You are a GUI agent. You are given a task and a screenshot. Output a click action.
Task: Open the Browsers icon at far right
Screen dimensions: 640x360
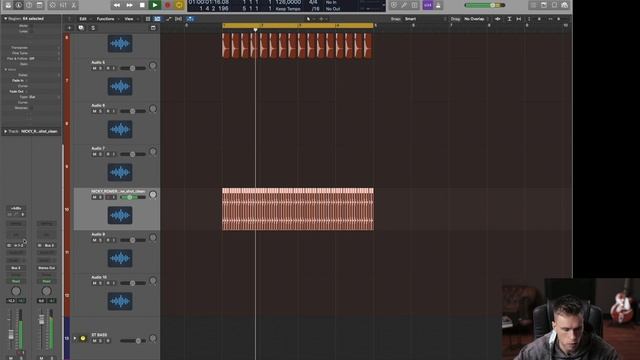click(x=565, y=5)
